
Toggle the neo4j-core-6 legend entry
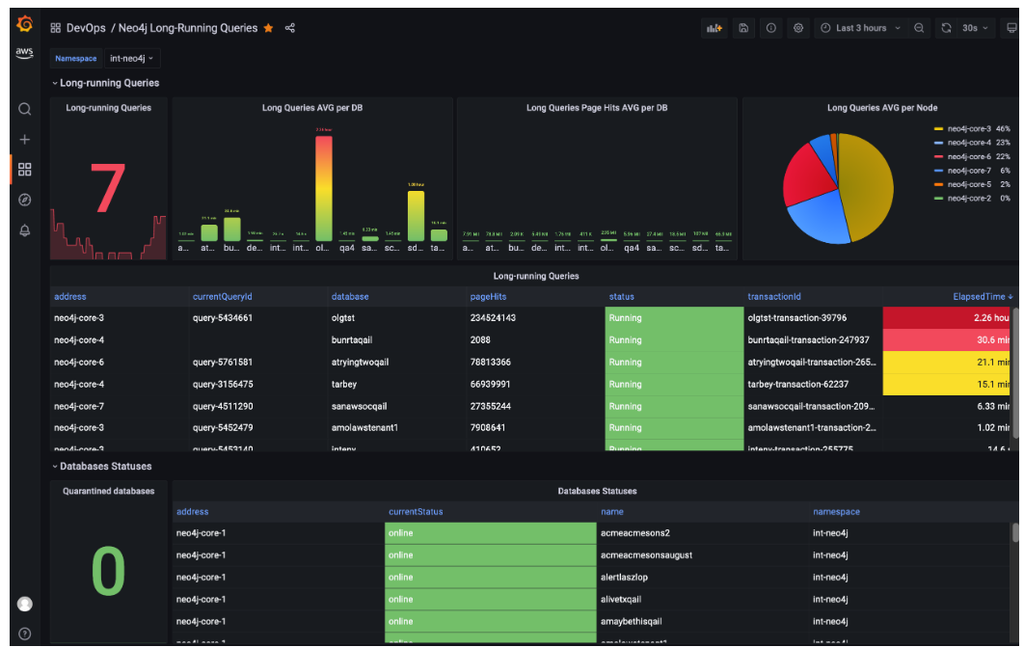click(x=969, y=157)
